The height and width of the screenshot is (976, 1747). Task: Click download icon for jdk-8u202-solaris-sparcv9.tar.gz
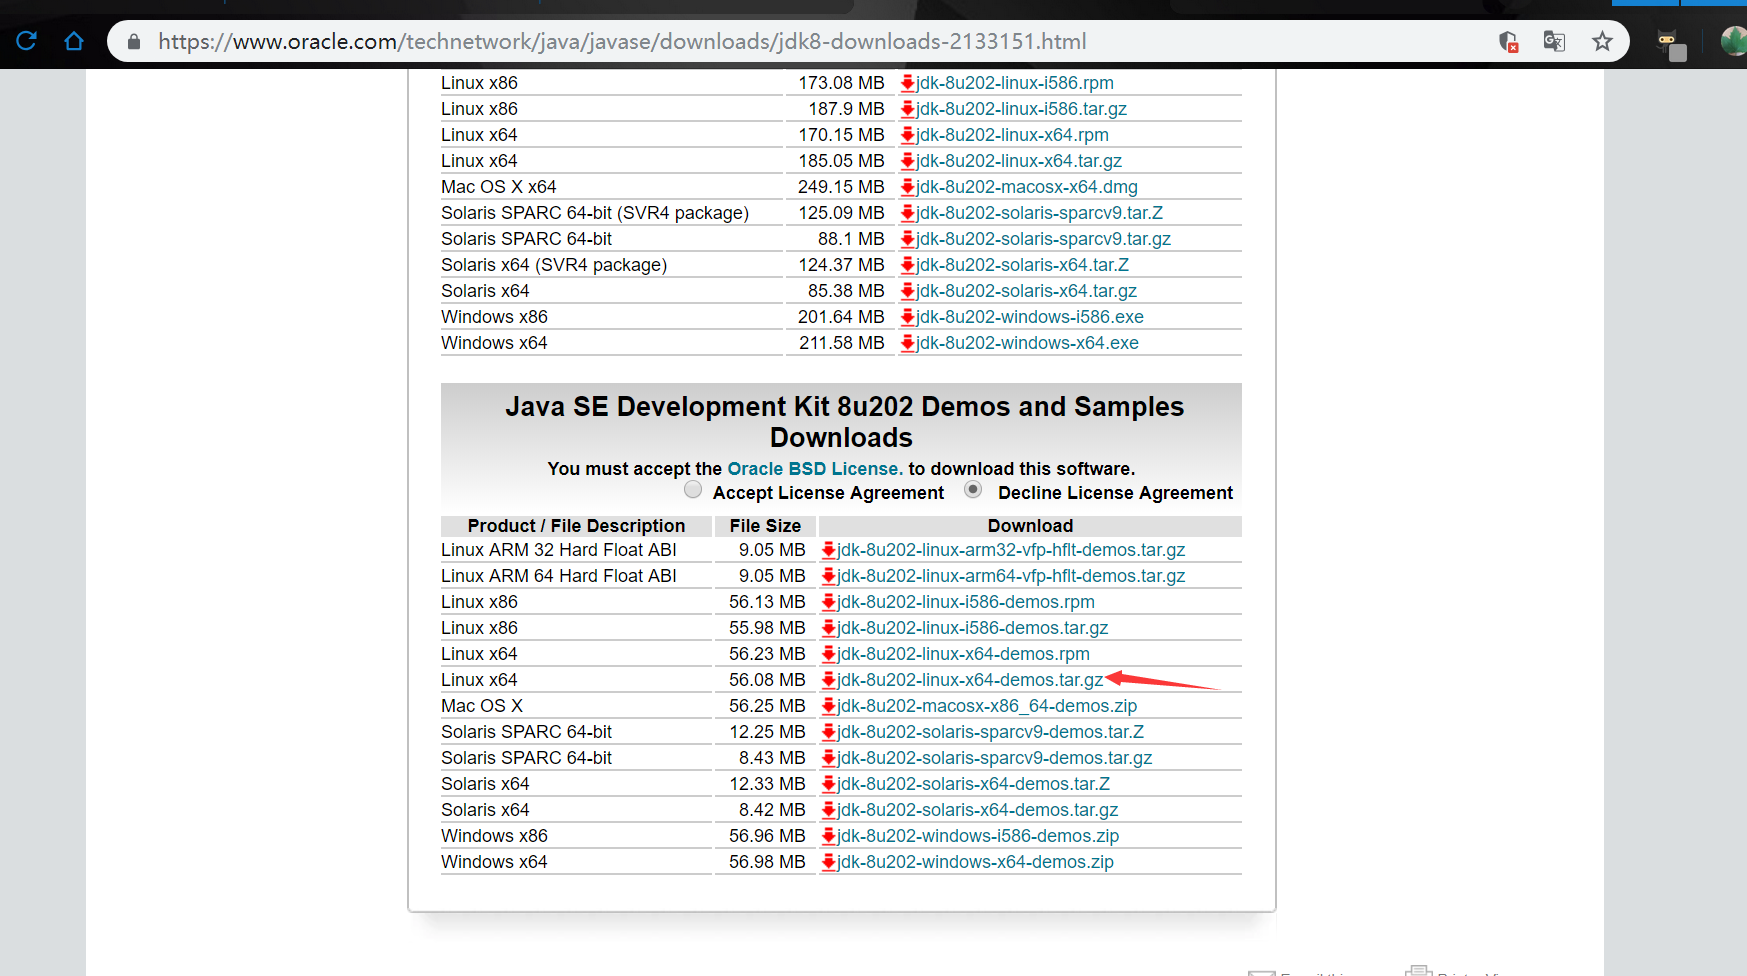[x=908, y=239]
